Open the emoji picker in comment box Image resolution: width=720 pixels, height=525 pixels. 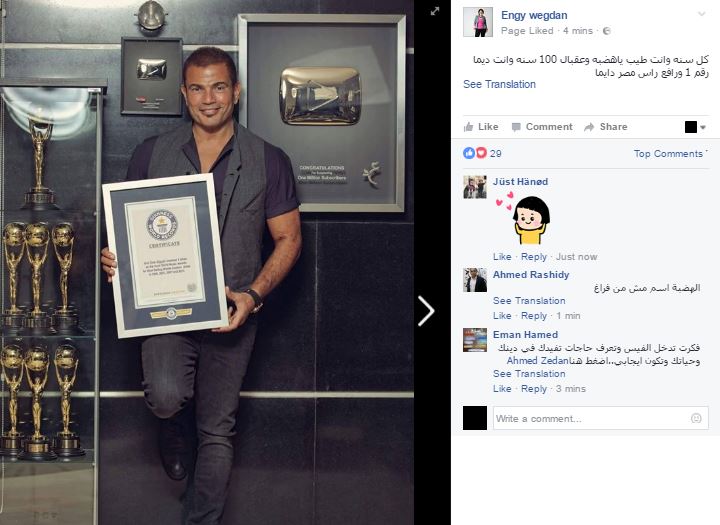(696, 418)
